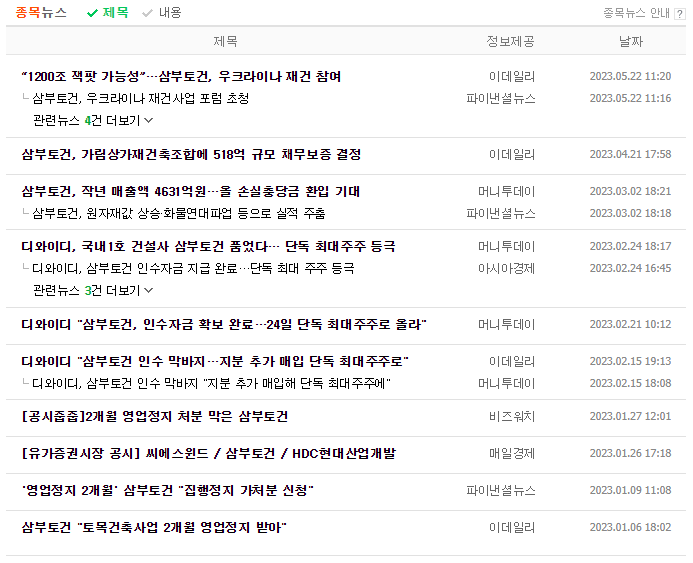Viewport: 693px width, 563px height.
Task: Open article about 1200조 잭팟 가능성 우크라이나 재건
Action: [x=181, y=76]
